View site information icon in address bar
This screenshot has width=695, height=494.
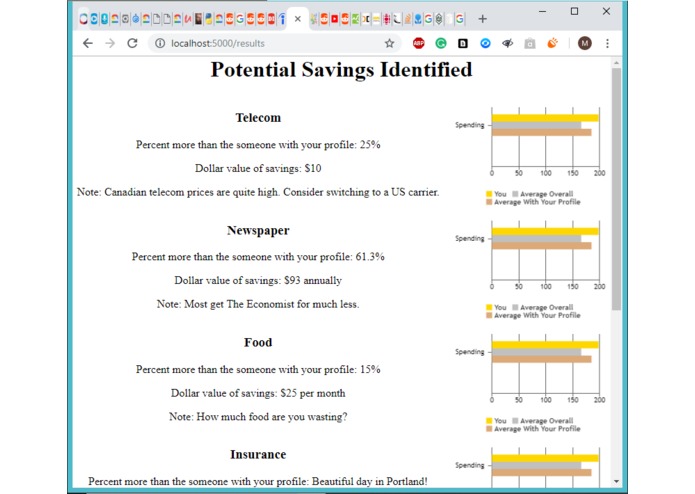160,43
